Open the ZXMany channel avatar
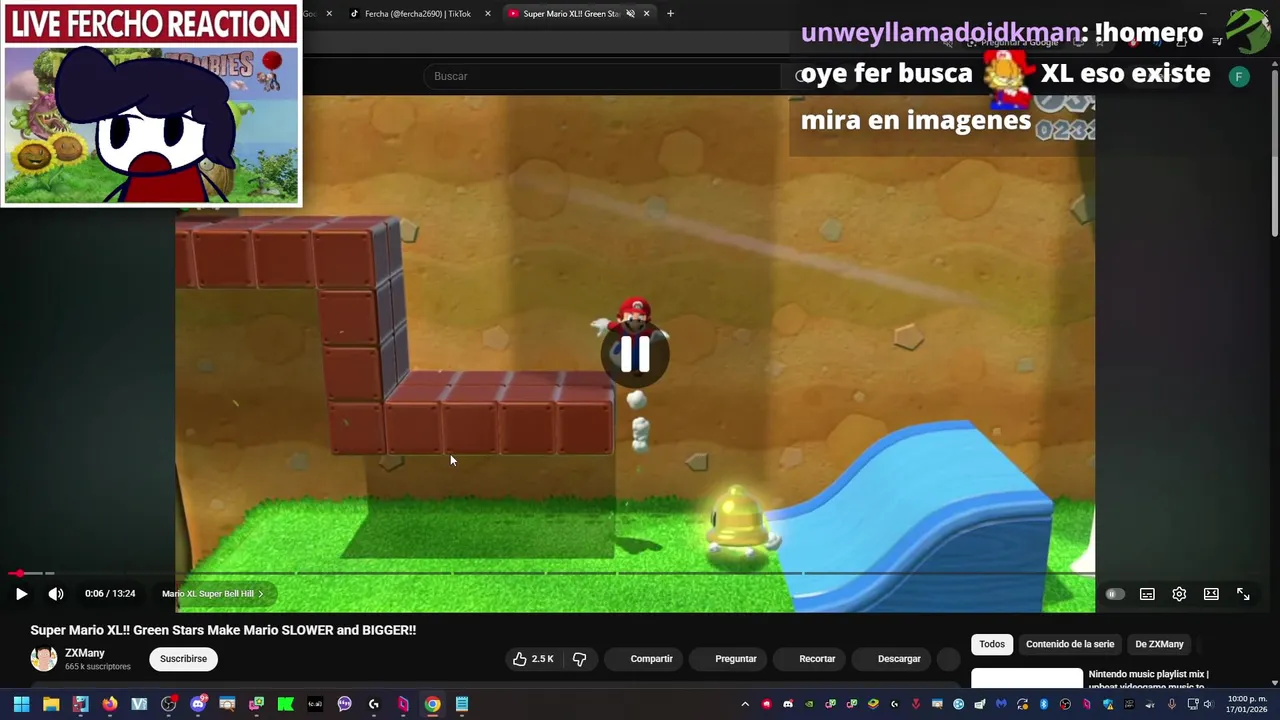The width and height of the screenshot is (1280, 720). point(44,658)
